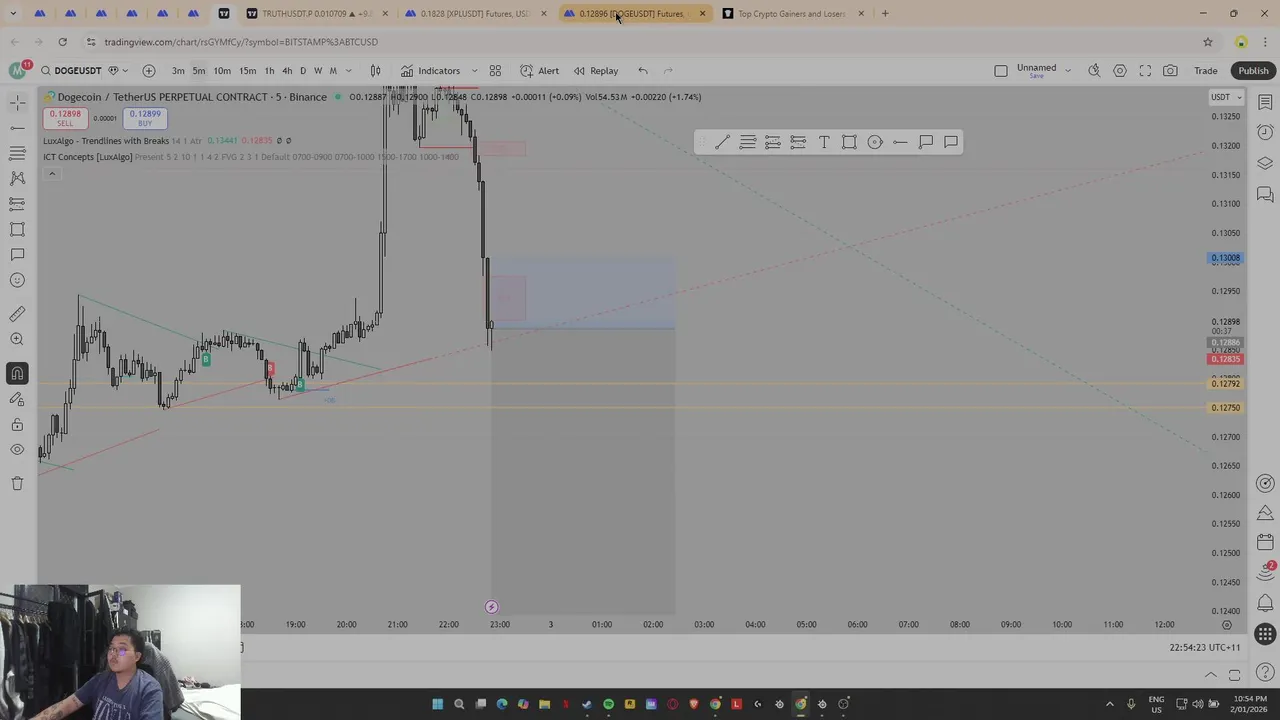Toggle lock all drawings
The width and height of the screenshot is (1280, 720).
[17, 425]
